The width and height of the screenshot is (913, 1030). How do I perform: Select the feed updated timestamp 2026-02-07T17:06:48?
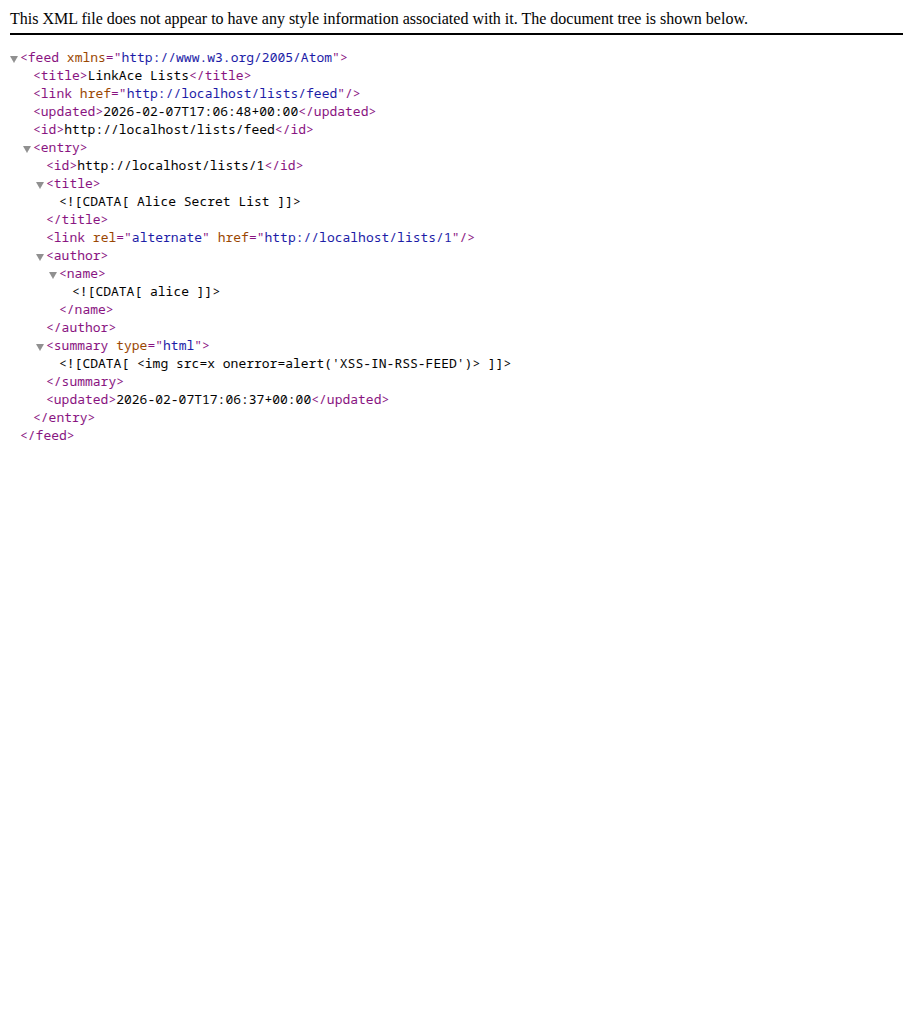(x=196, y=111)
